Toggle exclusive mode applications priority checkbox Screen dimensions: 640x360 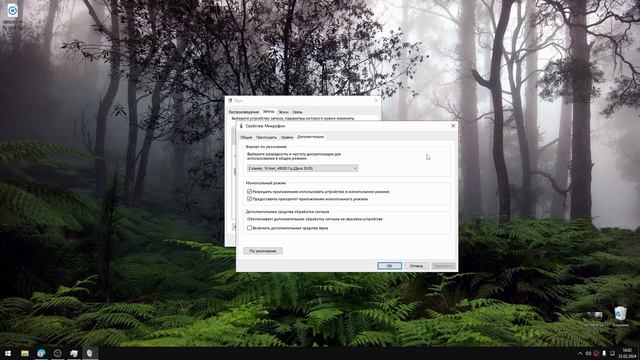[249, 199]
